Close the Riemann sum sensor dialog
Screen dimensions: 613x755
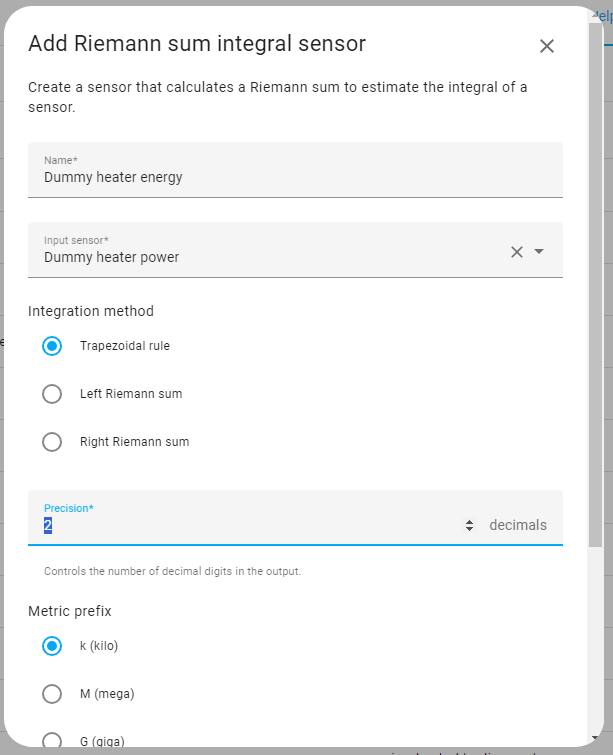coord(546,46)
